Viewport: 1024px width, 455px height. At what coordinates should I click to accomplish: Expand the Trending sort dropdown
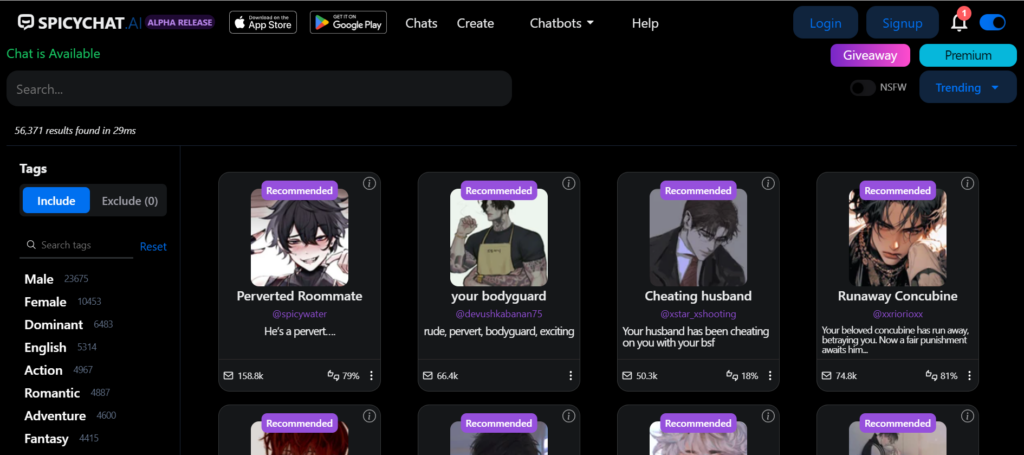pos(967,88)
